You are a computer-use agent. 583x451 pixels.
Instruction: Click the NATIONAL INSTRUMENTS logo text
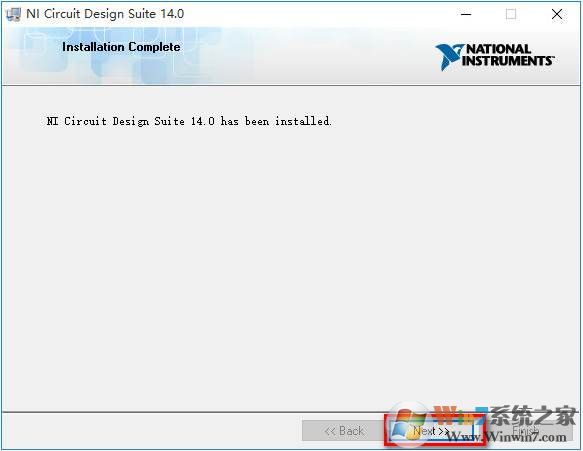click(508, 55)
